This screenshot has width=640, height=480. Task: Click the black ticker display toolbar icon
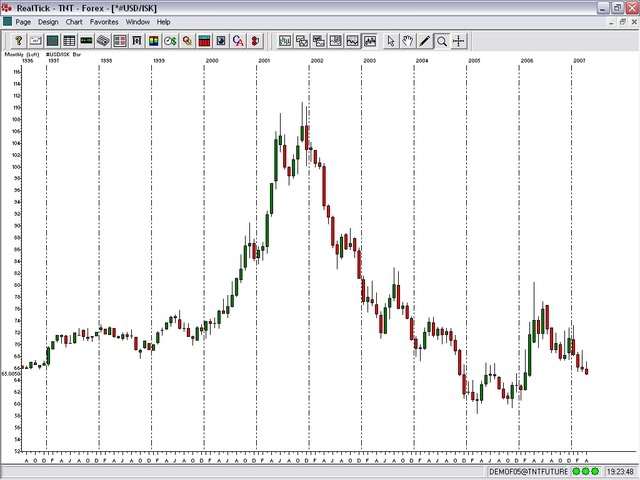86,41
